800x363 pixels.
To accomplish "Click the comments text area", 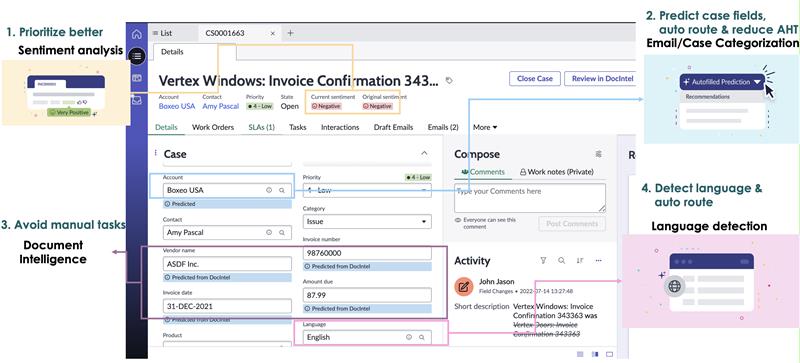I will (530, 198).
